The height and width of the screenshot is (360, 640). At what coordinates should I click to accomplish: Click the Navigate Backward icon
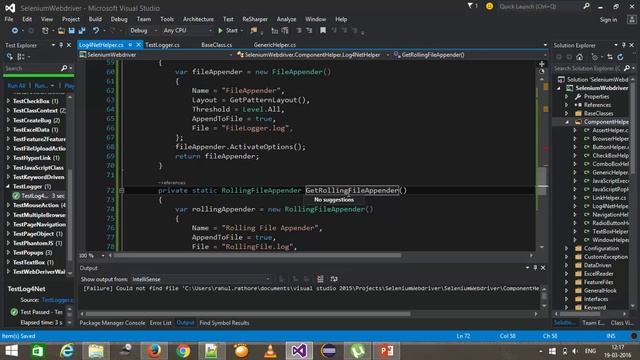pyautogui.click(x=15, y=31)
